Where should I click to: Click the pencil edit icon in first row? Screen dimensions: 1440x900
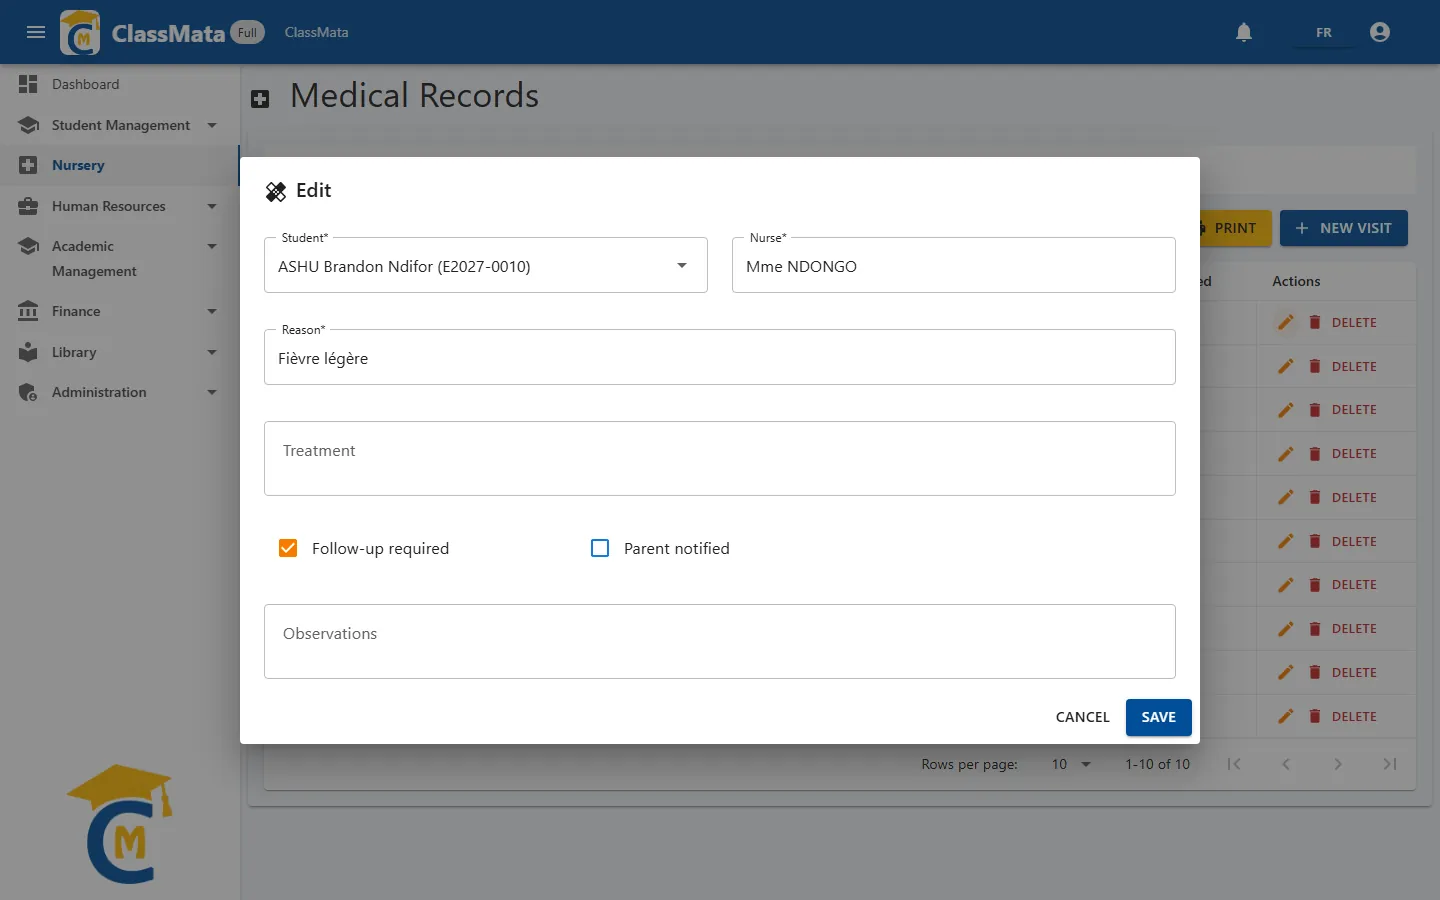tap(1286, 322)
